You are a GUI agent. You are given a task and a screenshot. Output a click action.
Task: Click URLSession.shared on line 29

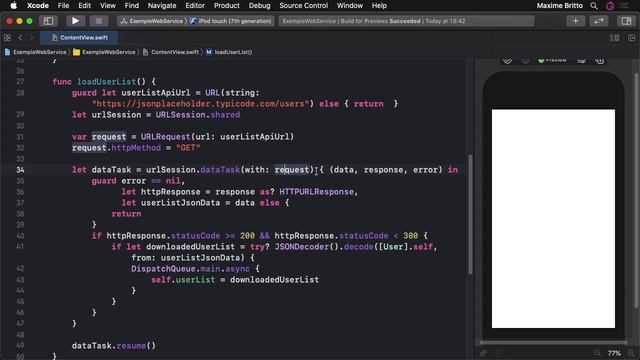tap(198, 115)
